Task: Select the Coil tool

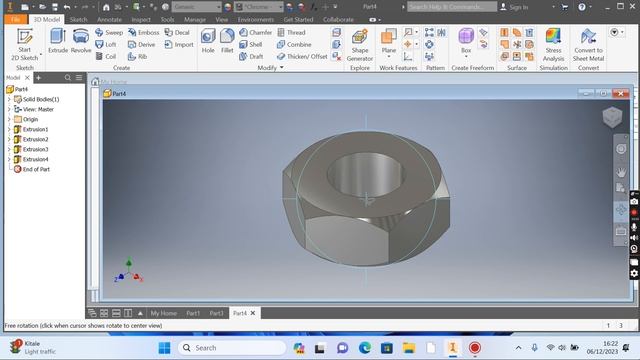Action: tap(106, 56)
